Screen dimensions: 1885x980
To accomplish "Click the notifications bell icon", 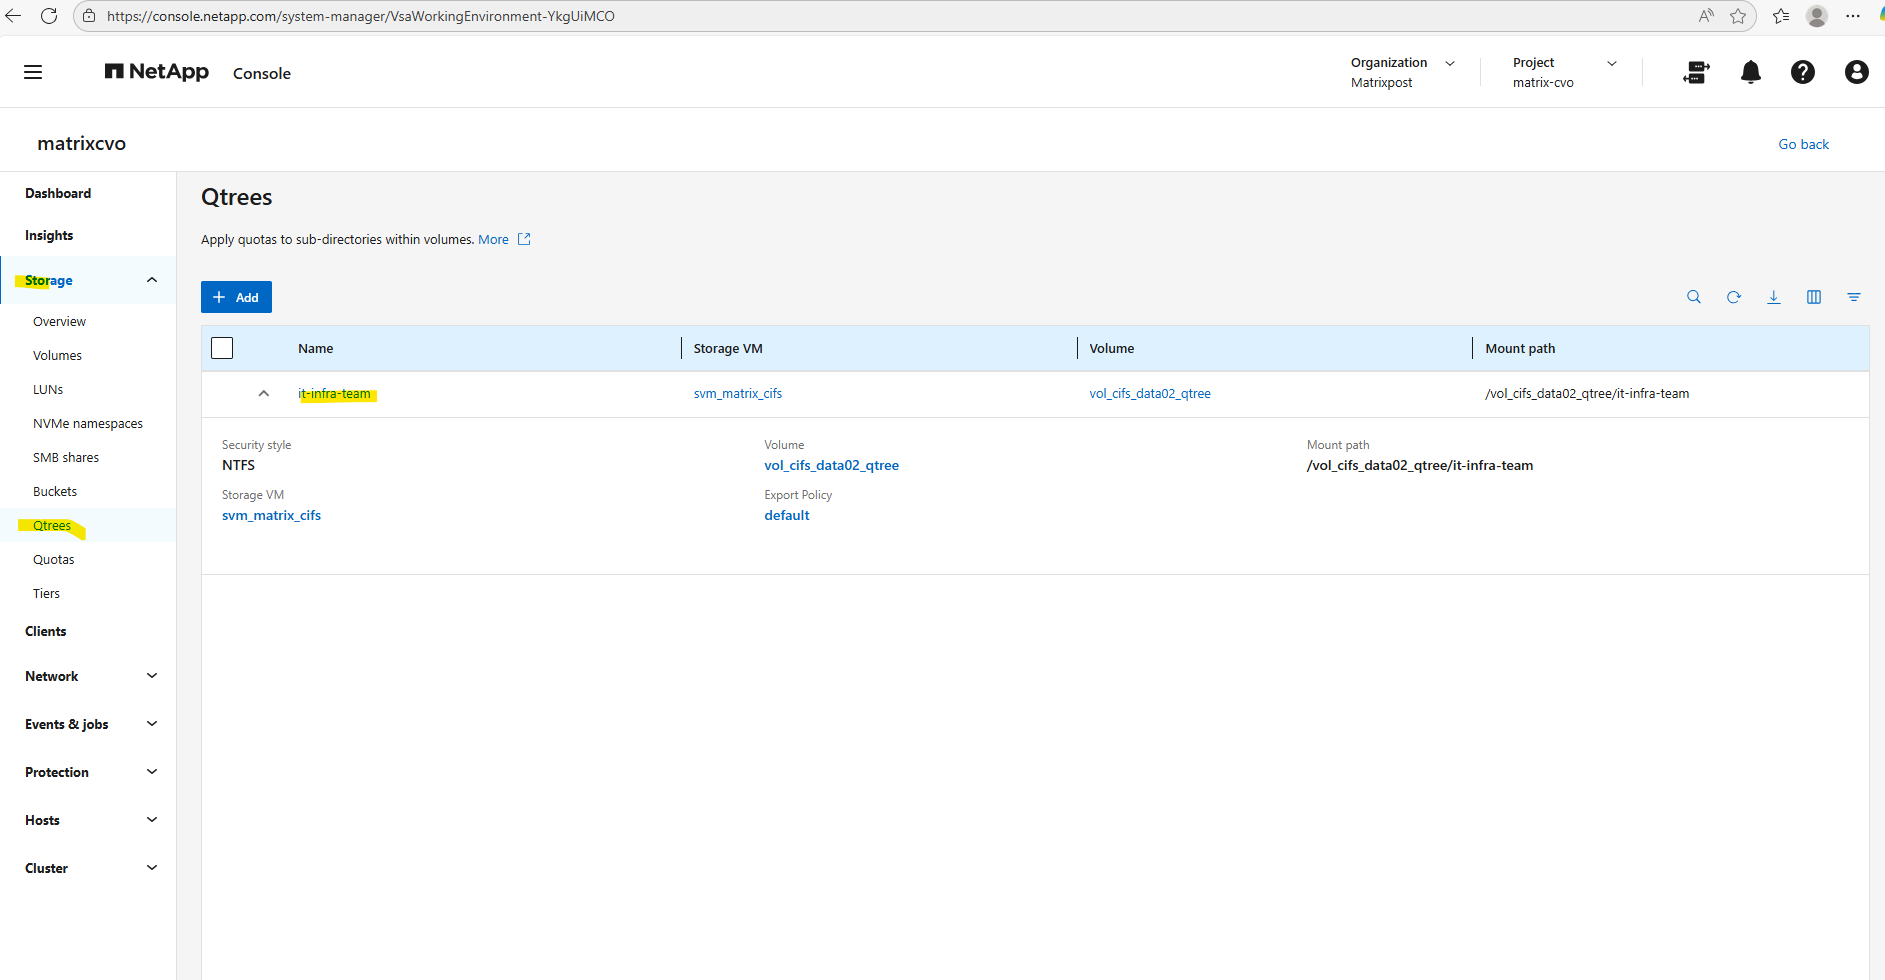I will click(1750, 72).
